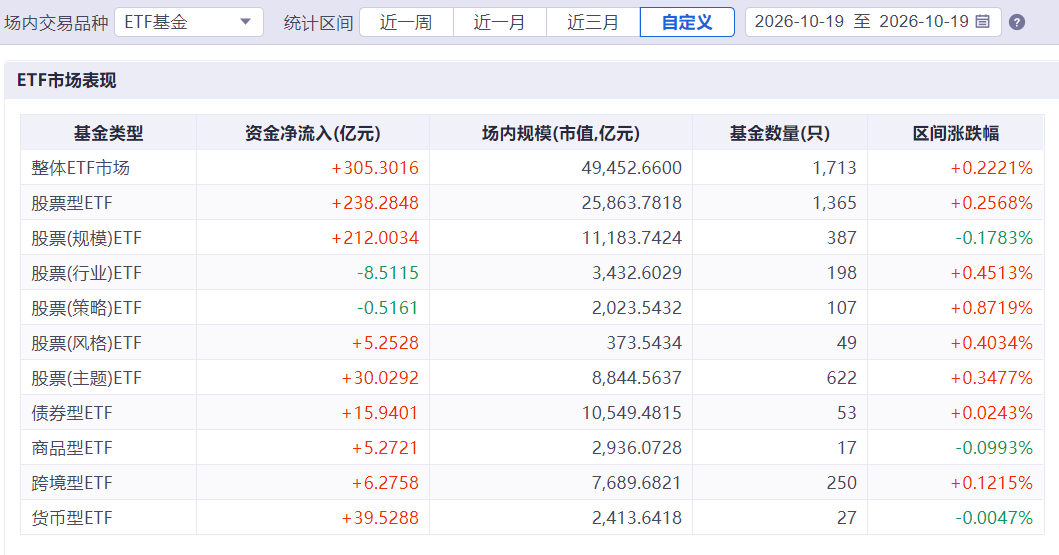The height and width of the screenshot is (555, 1059).
Task: Click fund count 1,365
Action: pyautogui.click(x=835, y=203)
